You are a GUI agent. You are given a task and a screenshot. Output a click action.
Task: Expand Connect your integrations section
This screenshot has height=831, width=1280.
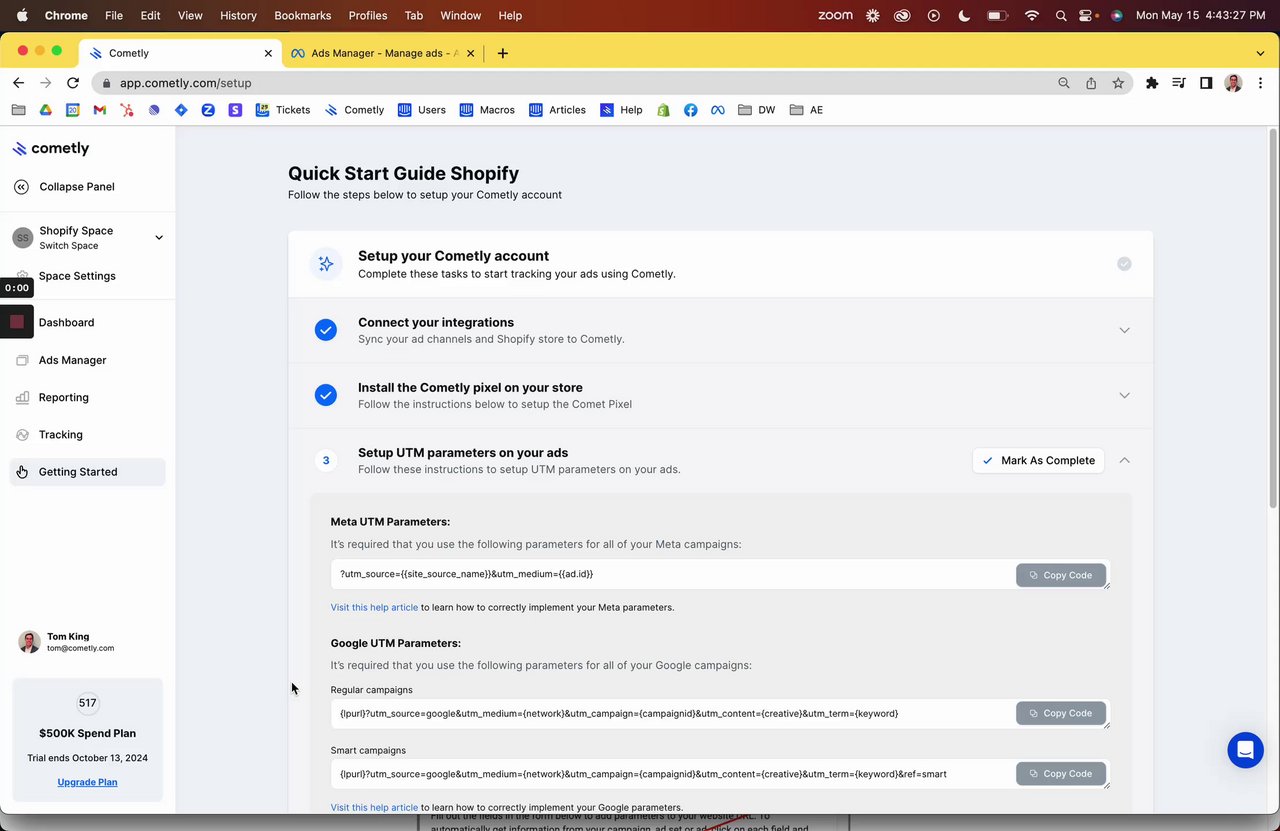click(1124, 330)
